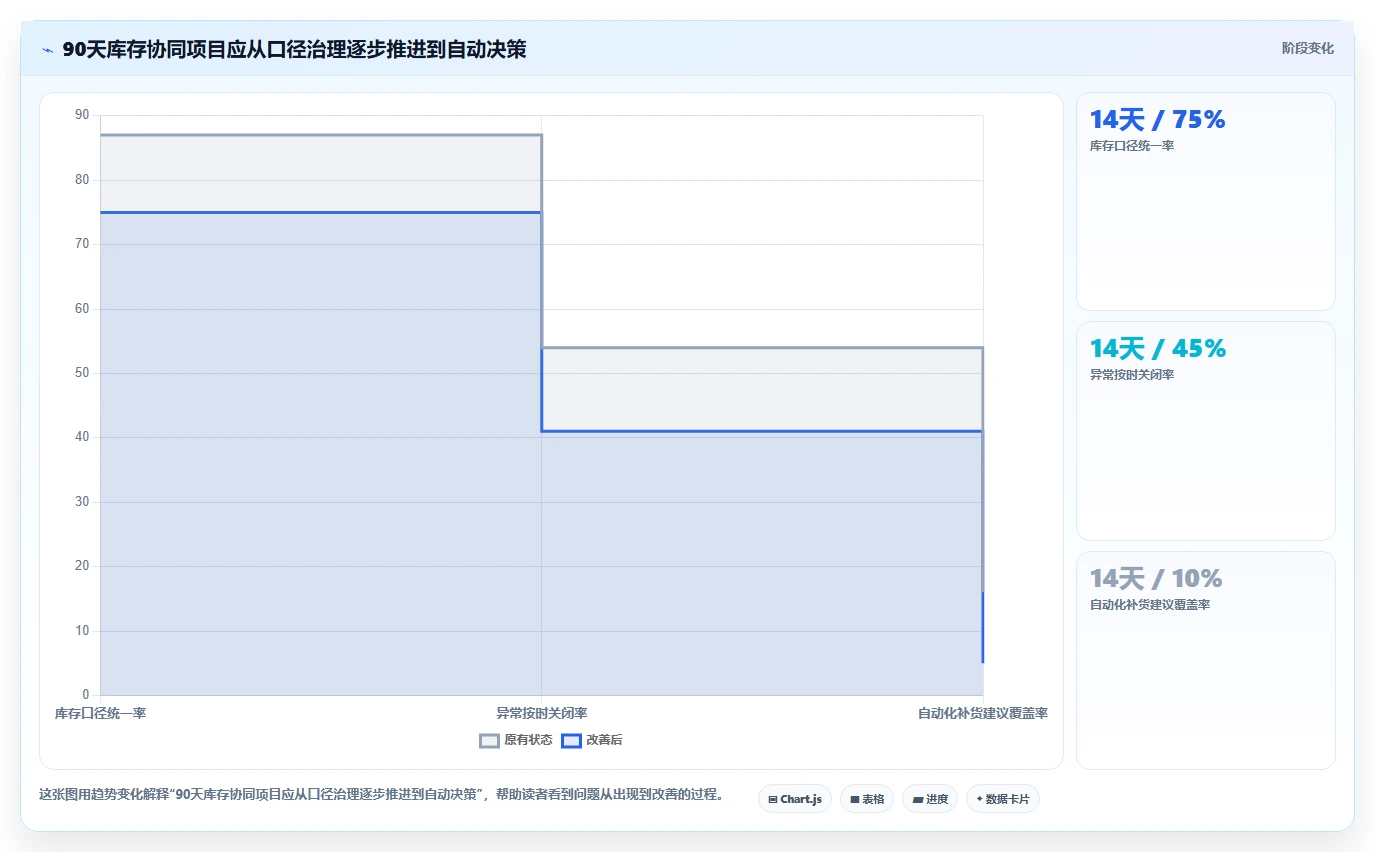This screenshot has height=852, width=1375.
Task: Open the 异常按时关闭率 data card
Action: (x=1205, y=431)
